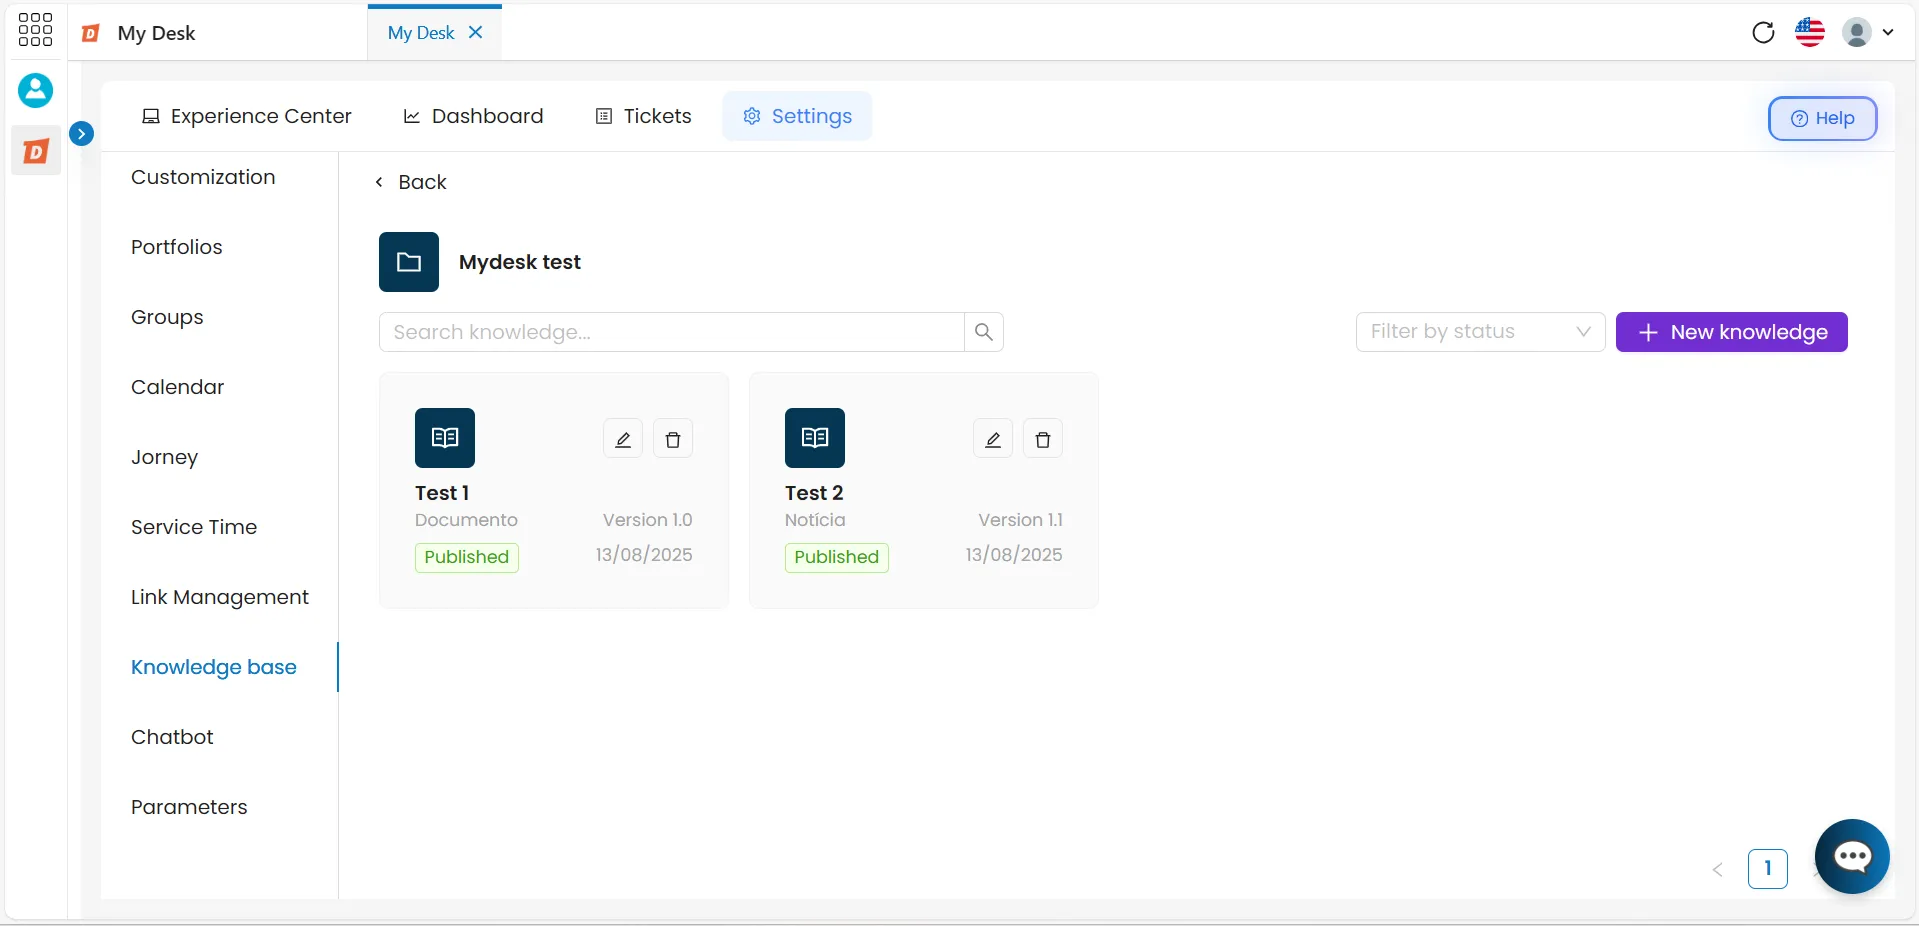Screen dimensions: 1919x926
Task: Go Back to the folder list
Action: click(411, 182)
